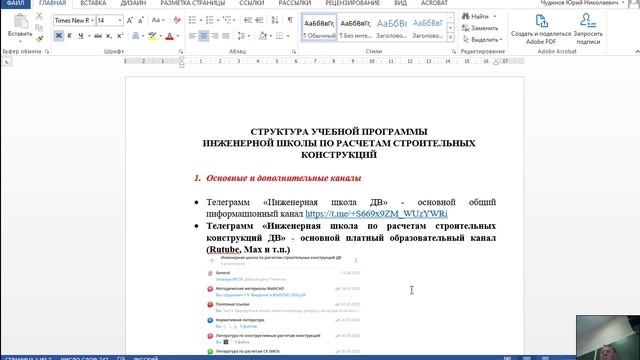Click the Multilevel list icon
Screen dimensions: 640x360
tap(227, 20)
